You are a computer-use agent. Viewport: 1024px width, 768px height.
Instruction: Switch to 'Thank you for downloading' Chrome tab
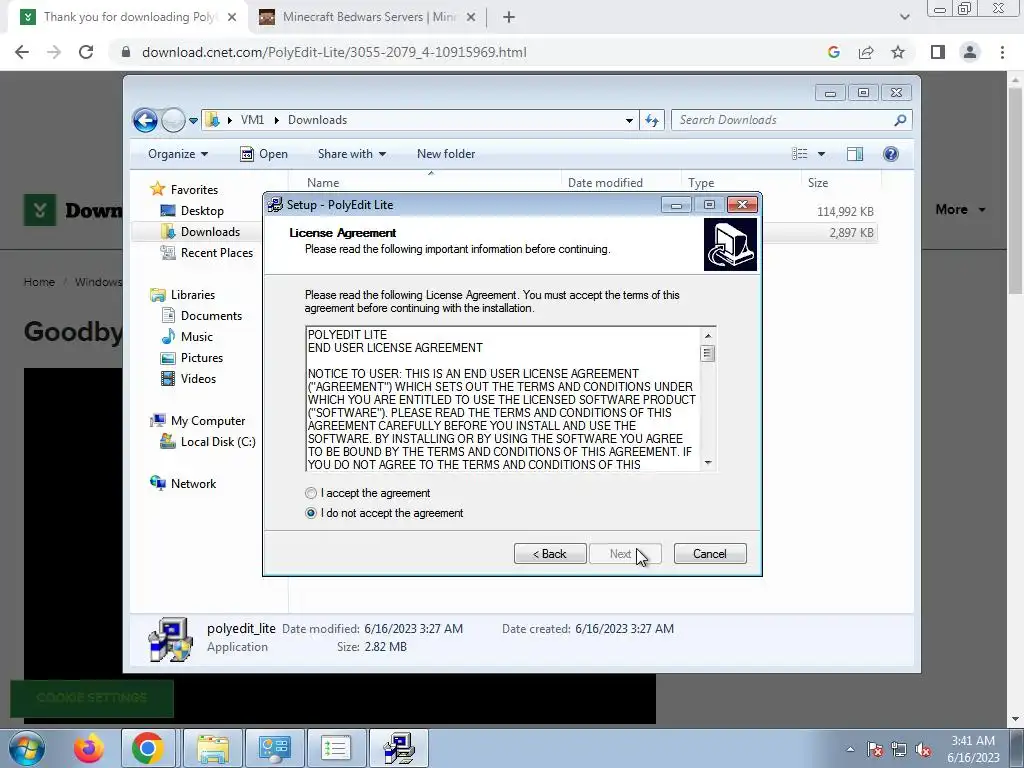click(x=129, y=17)
